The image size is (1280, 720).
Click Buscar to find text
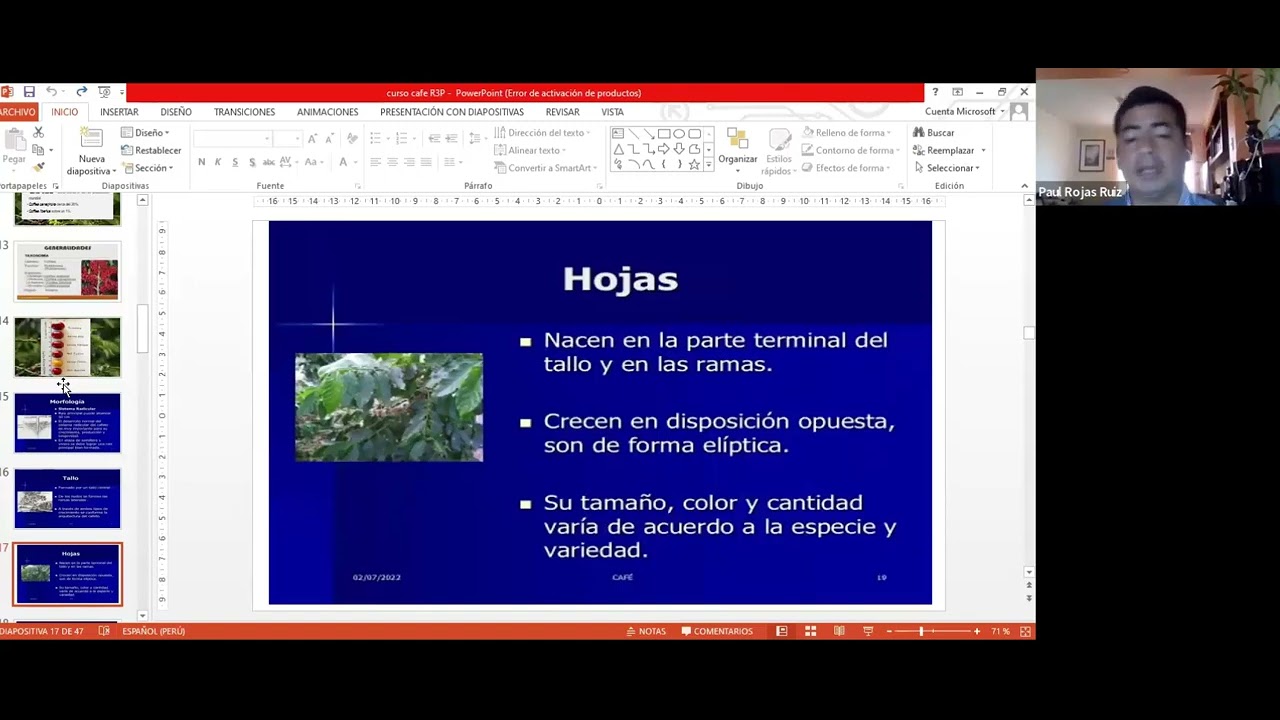pos(933,132)
